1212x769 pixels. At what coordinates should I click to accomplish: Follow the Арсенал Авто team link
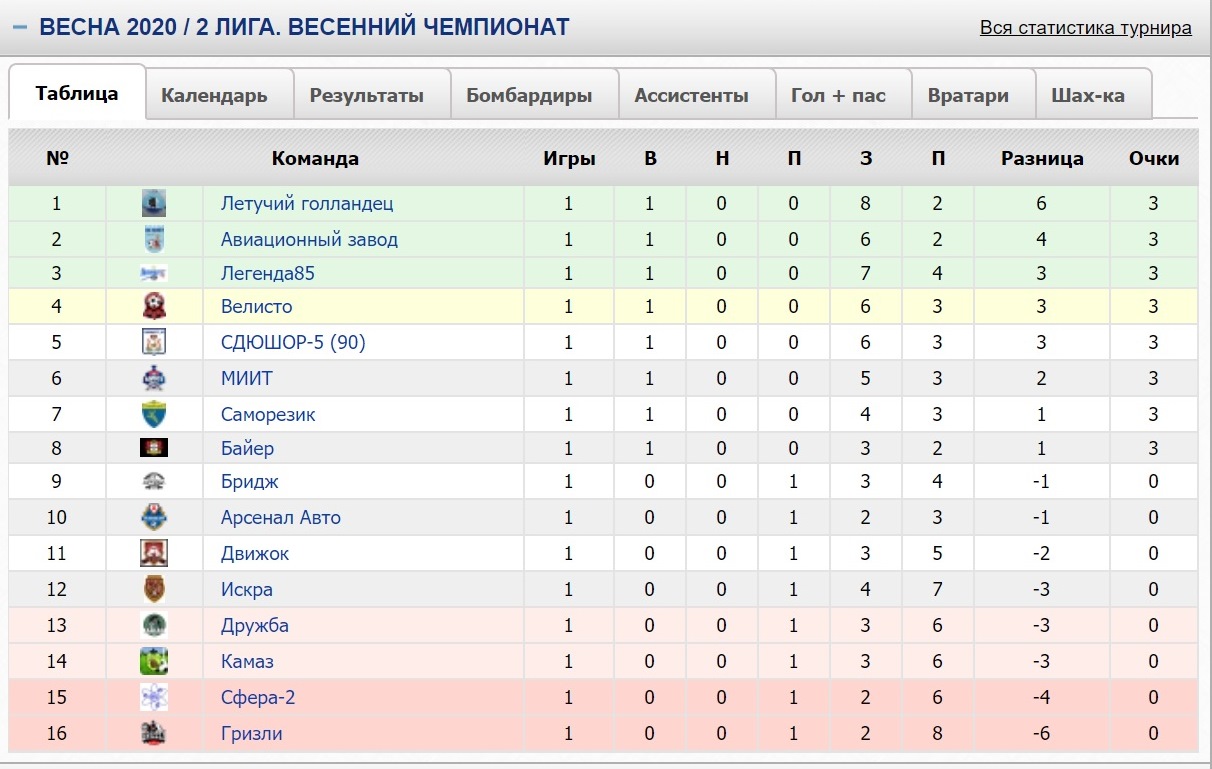click(x=281, y=517)
